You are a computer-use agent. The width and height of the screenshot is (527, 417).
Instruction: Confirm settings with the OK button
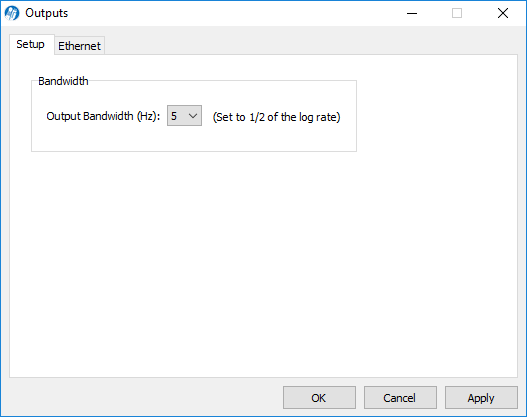[319, 398]
